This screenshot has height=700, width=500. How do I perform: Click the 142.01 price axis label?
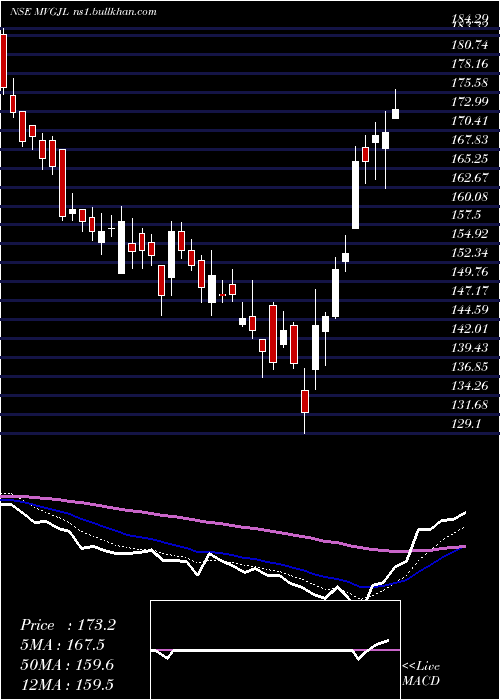(x=470, y=329)
